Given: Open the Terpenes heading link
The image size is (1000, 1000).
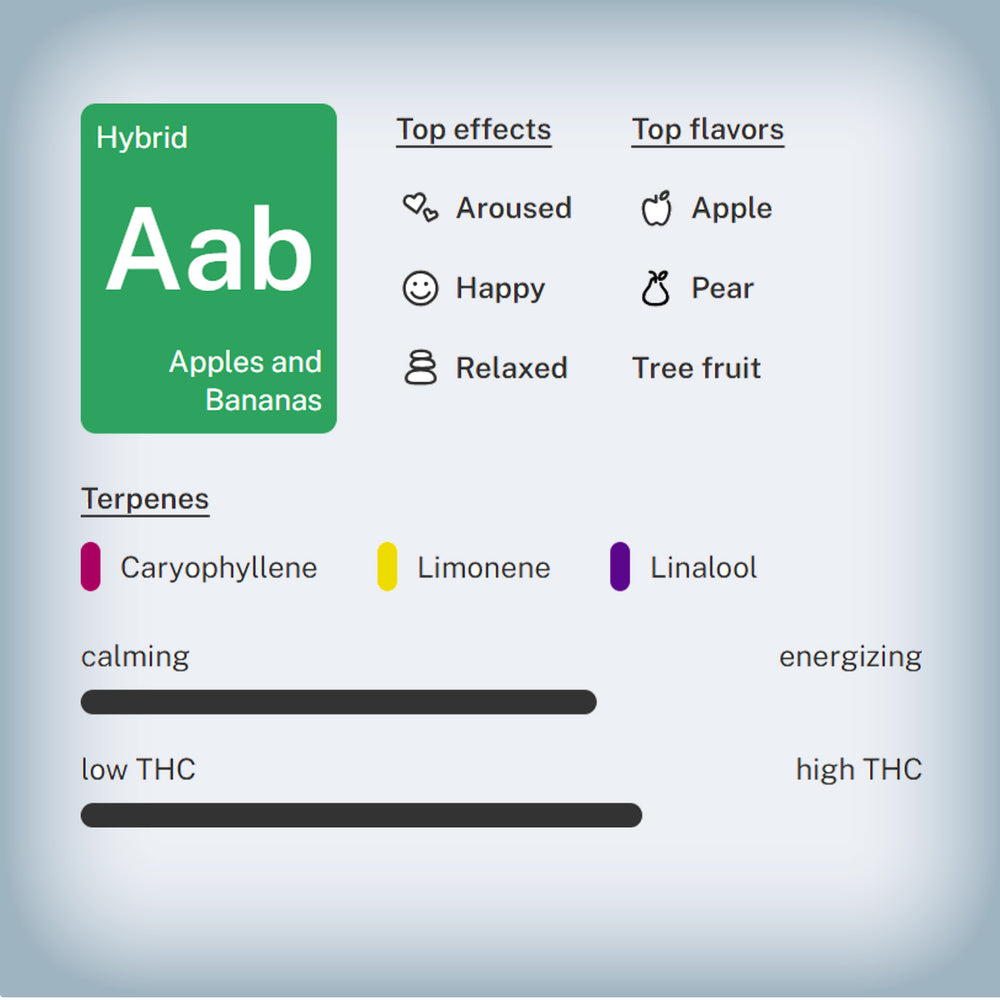Looking at the screenshot, I should [x=145, y=499].
